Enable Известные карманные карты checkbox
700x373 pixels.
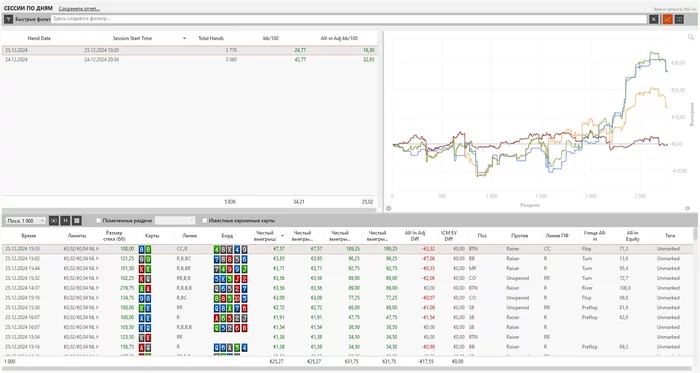pos(204,220)
